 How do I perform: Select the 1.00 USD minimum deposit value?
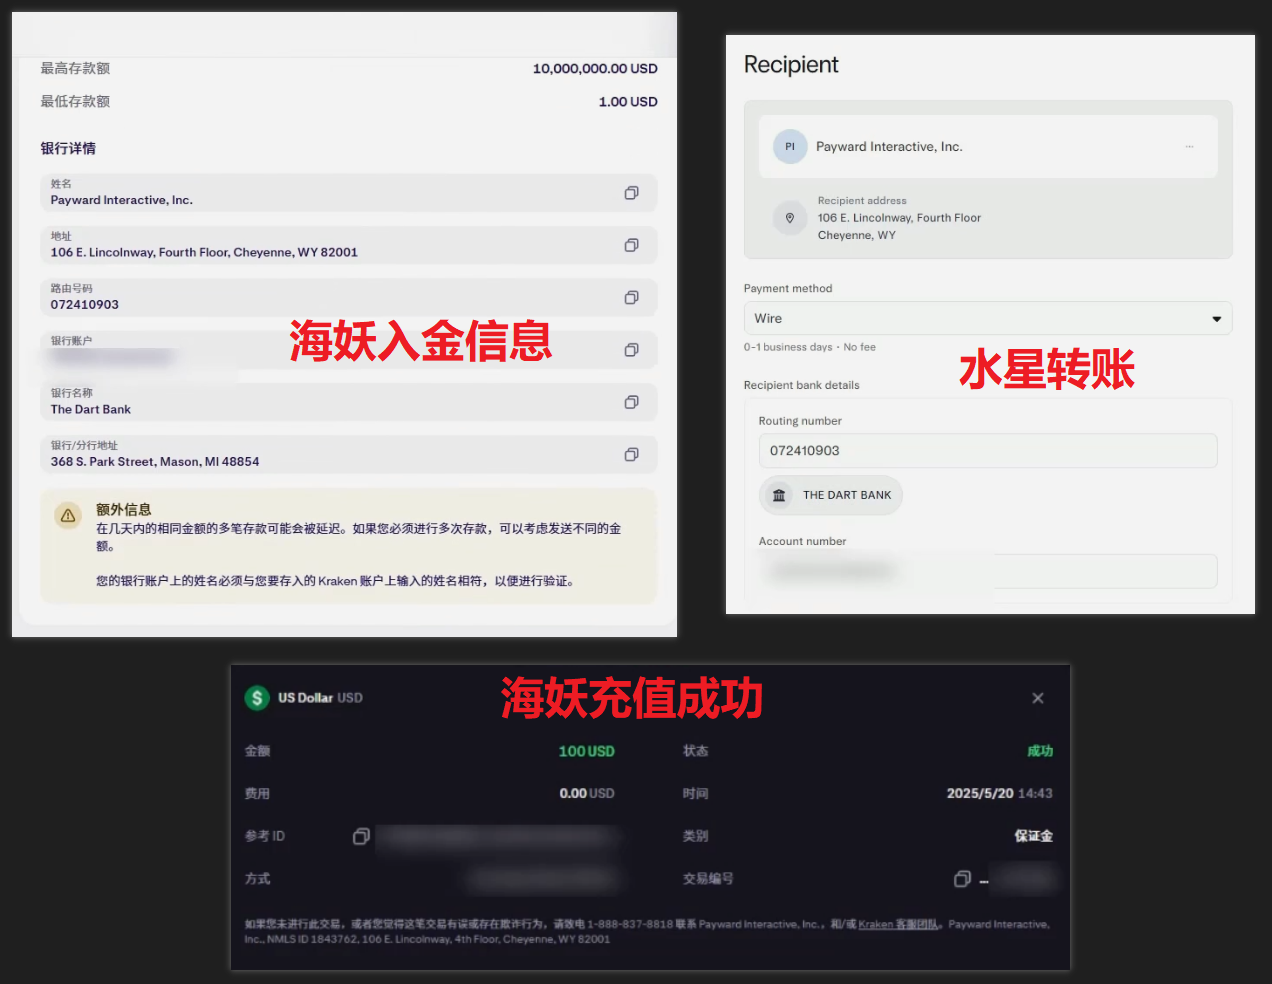[x=628, y=102]
